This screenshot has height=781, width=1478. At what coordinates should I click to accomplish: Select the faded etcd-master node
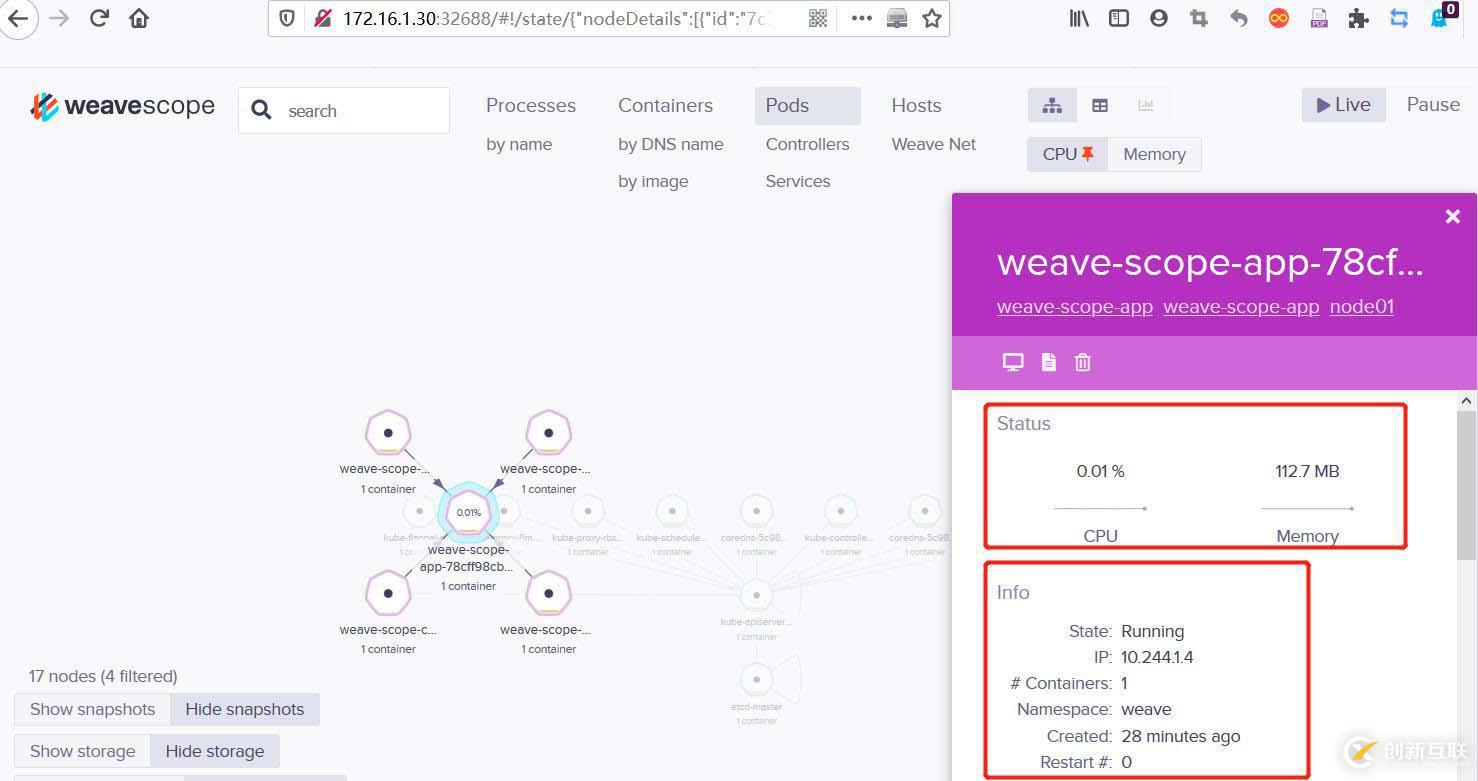pyautogui.click(x=757, y=679)
